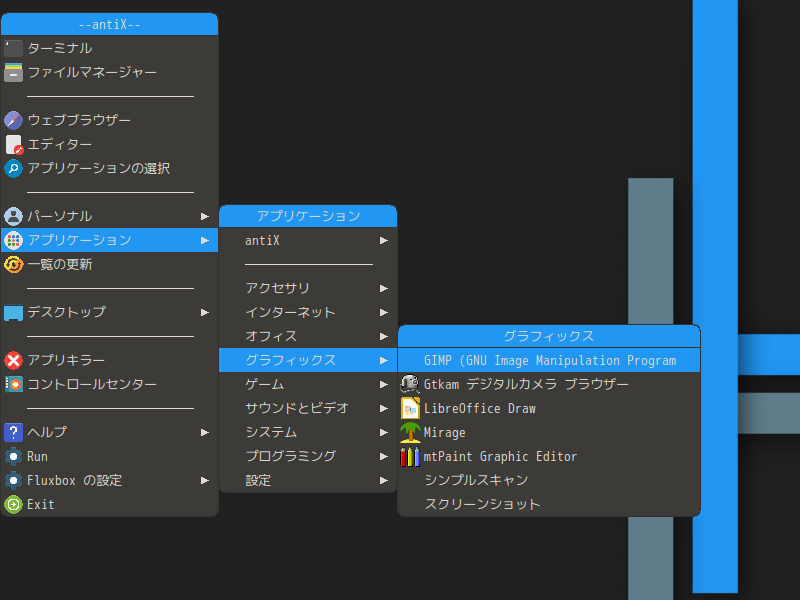Click the Run gear icon

[x=13, y=456]
